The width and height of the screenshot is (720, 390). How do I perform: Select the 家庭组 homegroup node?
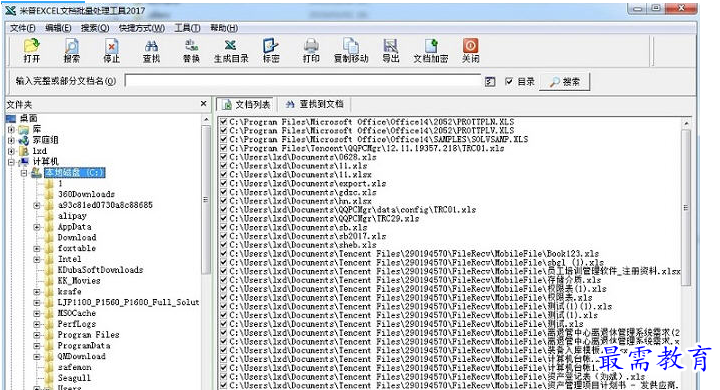pyautogui.click(x=45, y=140)
